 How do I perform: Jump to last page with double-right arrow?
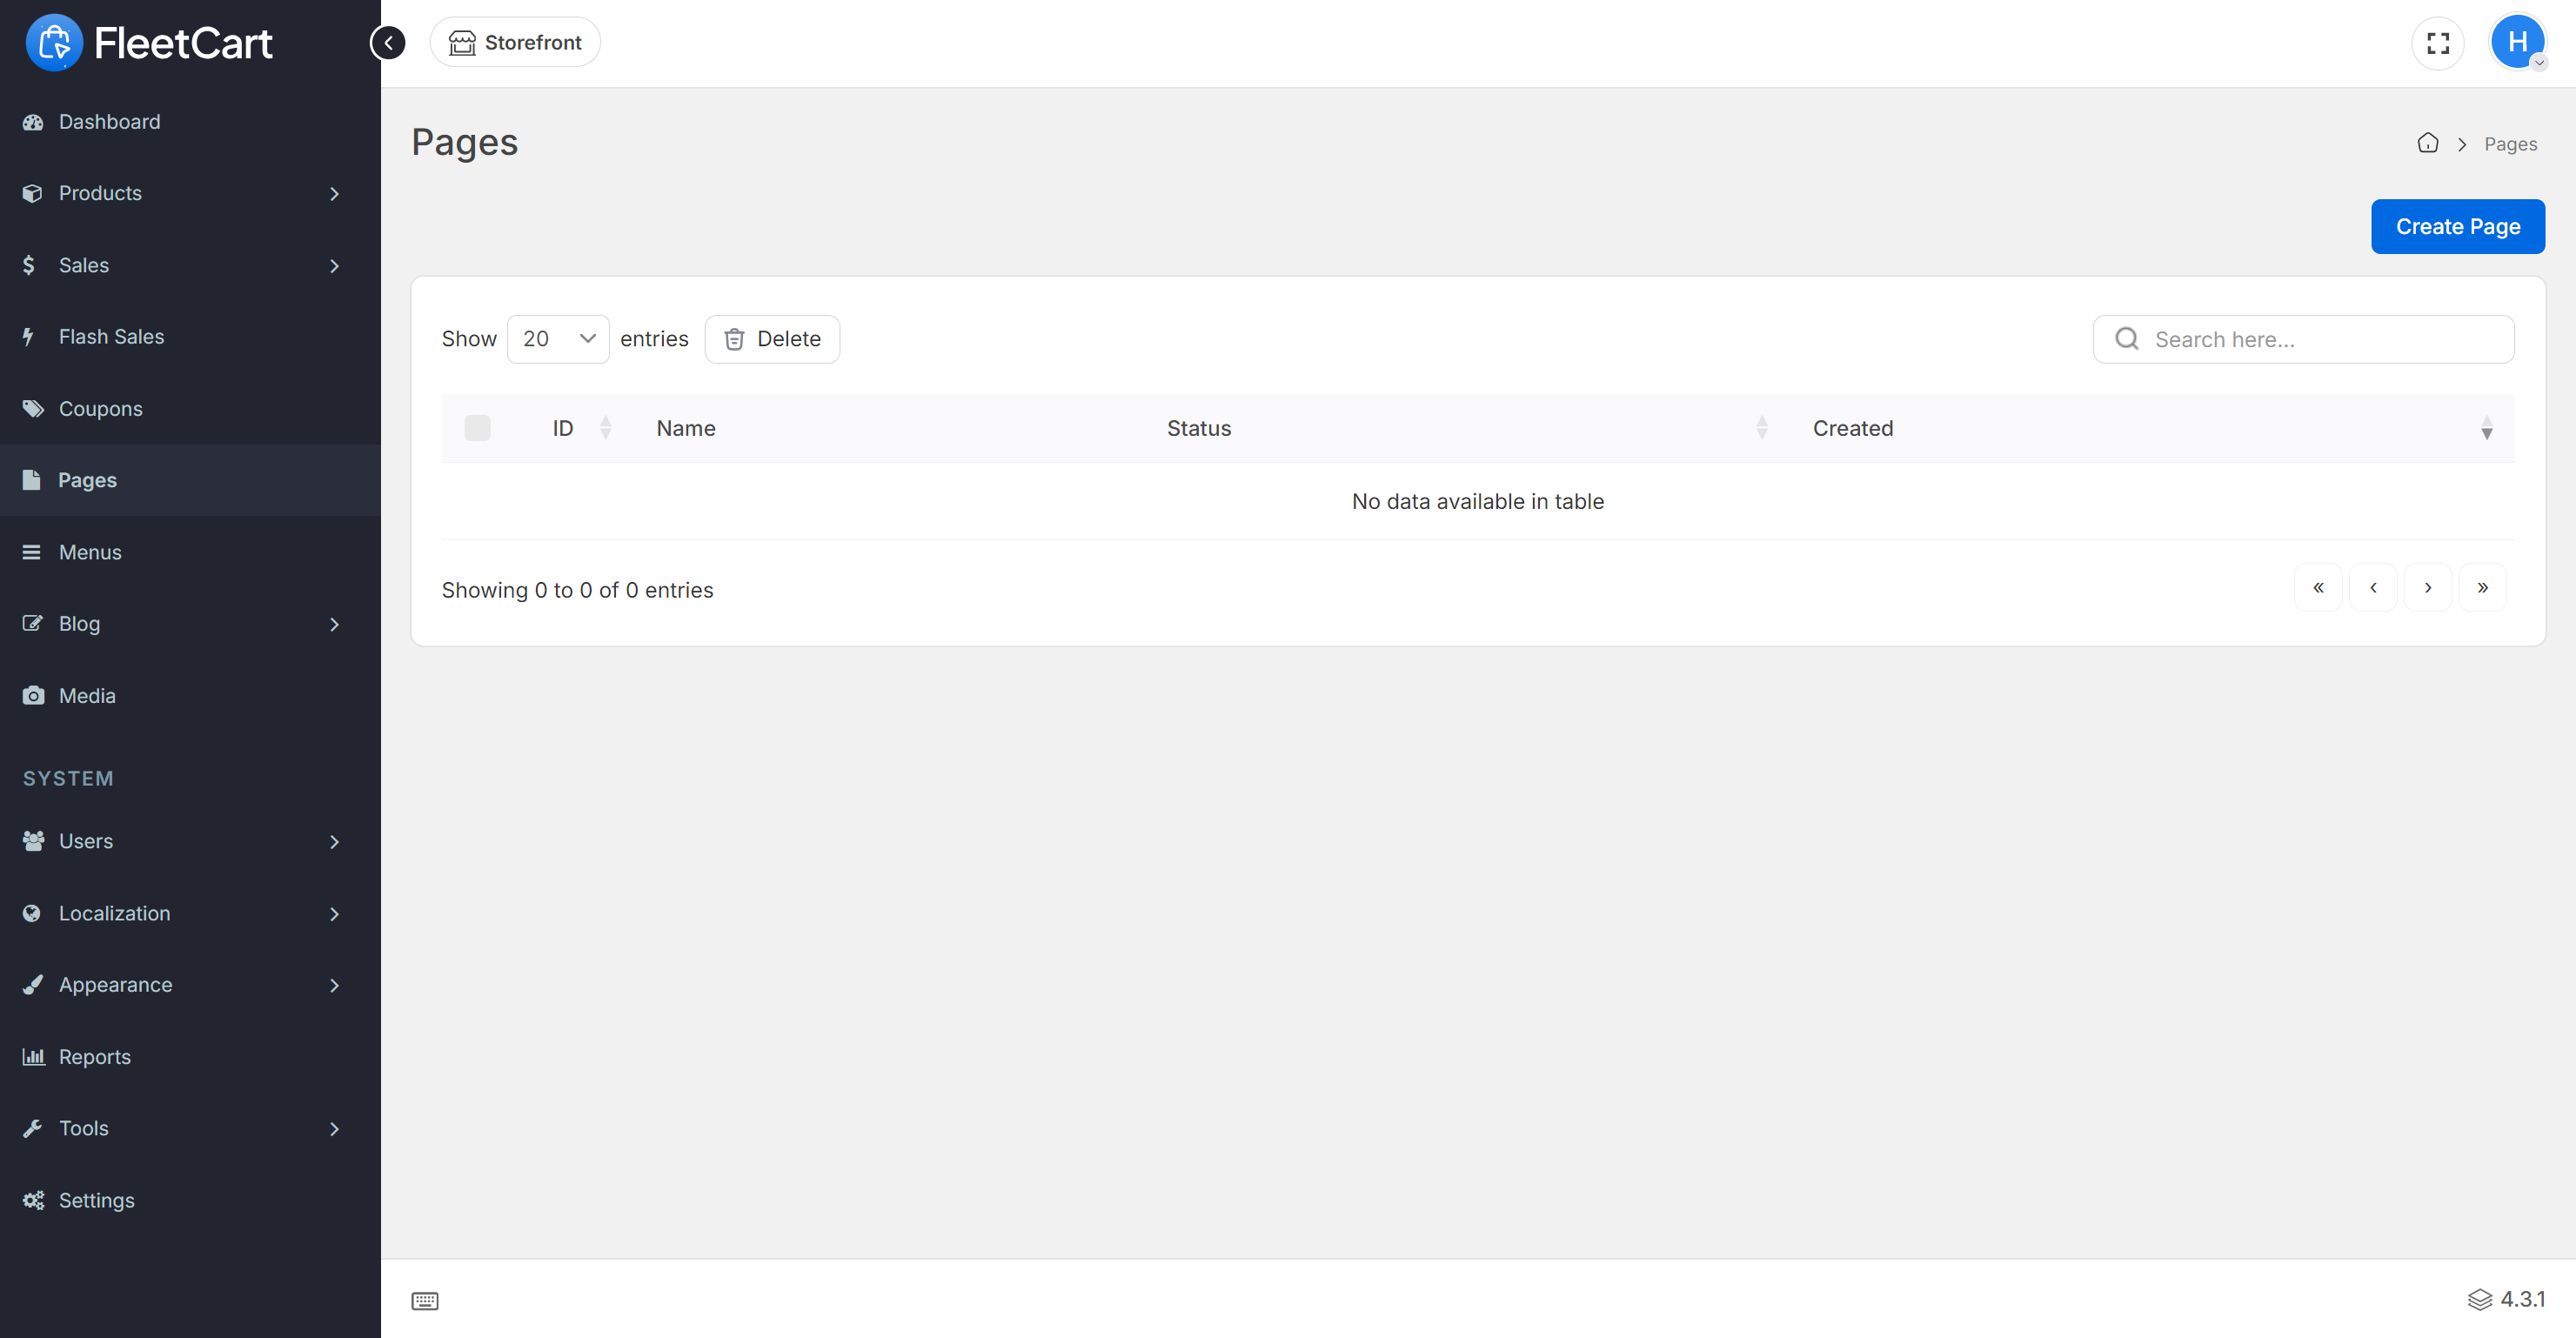coord(2482,588)
